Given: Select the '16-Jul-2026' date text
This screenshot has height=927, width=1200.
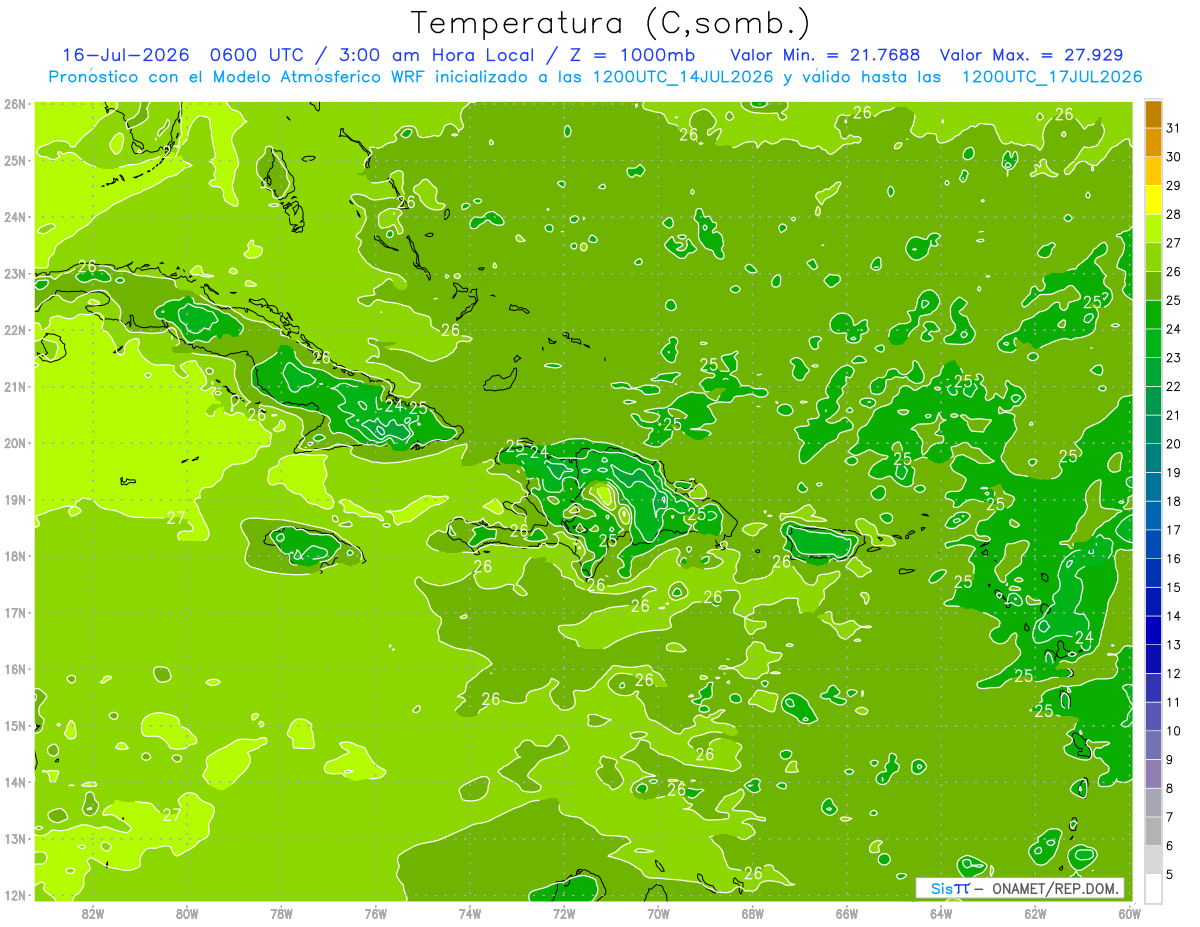Looking at the screenshot, I should [126, 55].
